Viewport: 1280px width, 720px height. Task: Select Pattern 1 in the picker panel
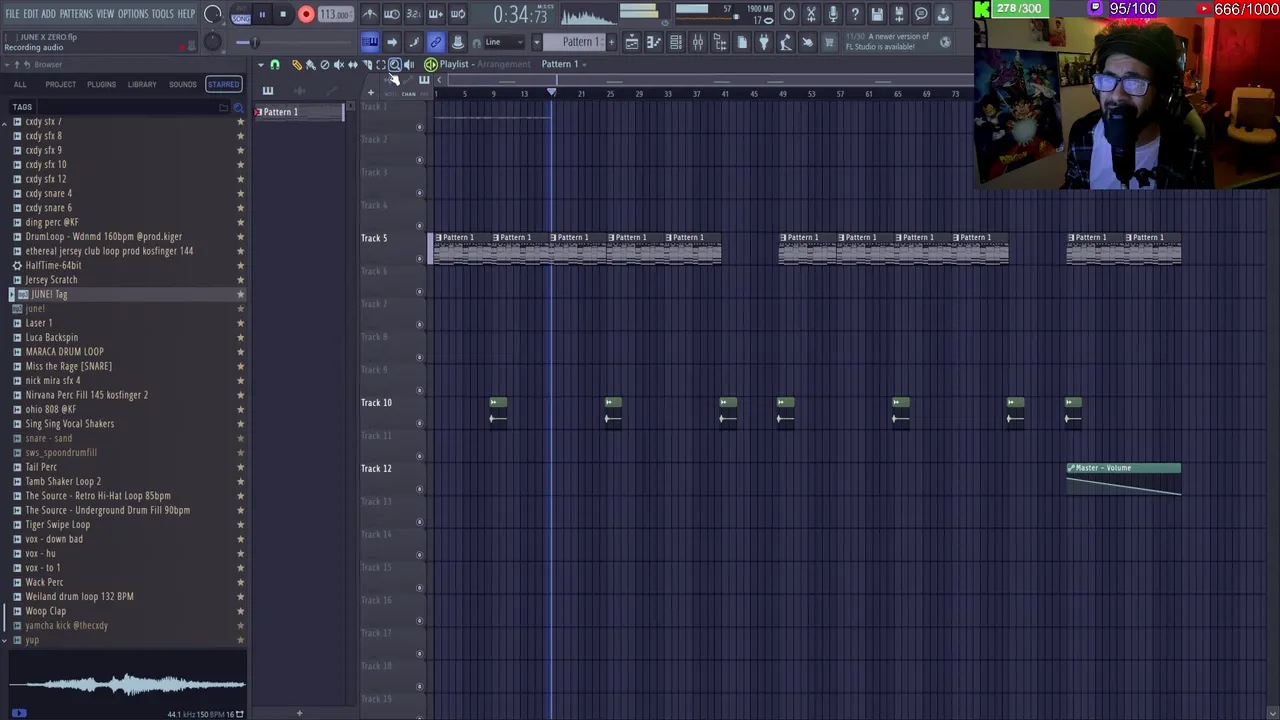(x=299, y=112)
